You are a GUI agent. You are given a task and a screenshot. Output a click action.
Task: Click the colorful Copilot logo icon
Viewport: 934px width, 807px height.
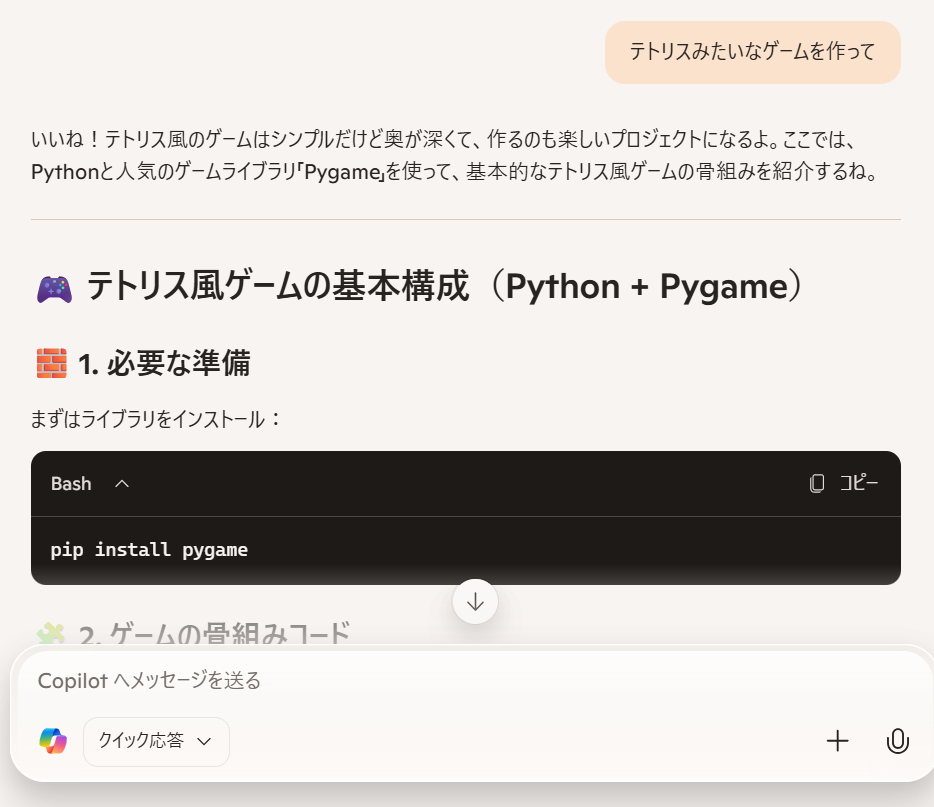click(53, 741)
